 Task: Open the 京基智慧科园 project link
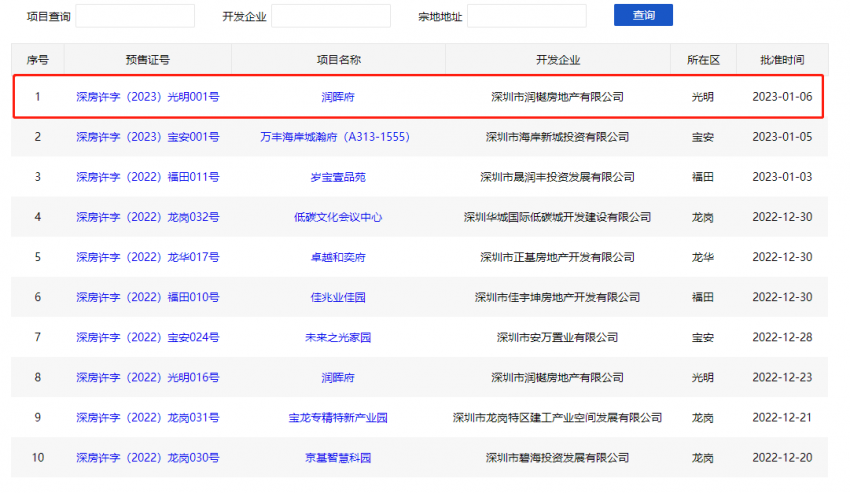coord(338,458)
